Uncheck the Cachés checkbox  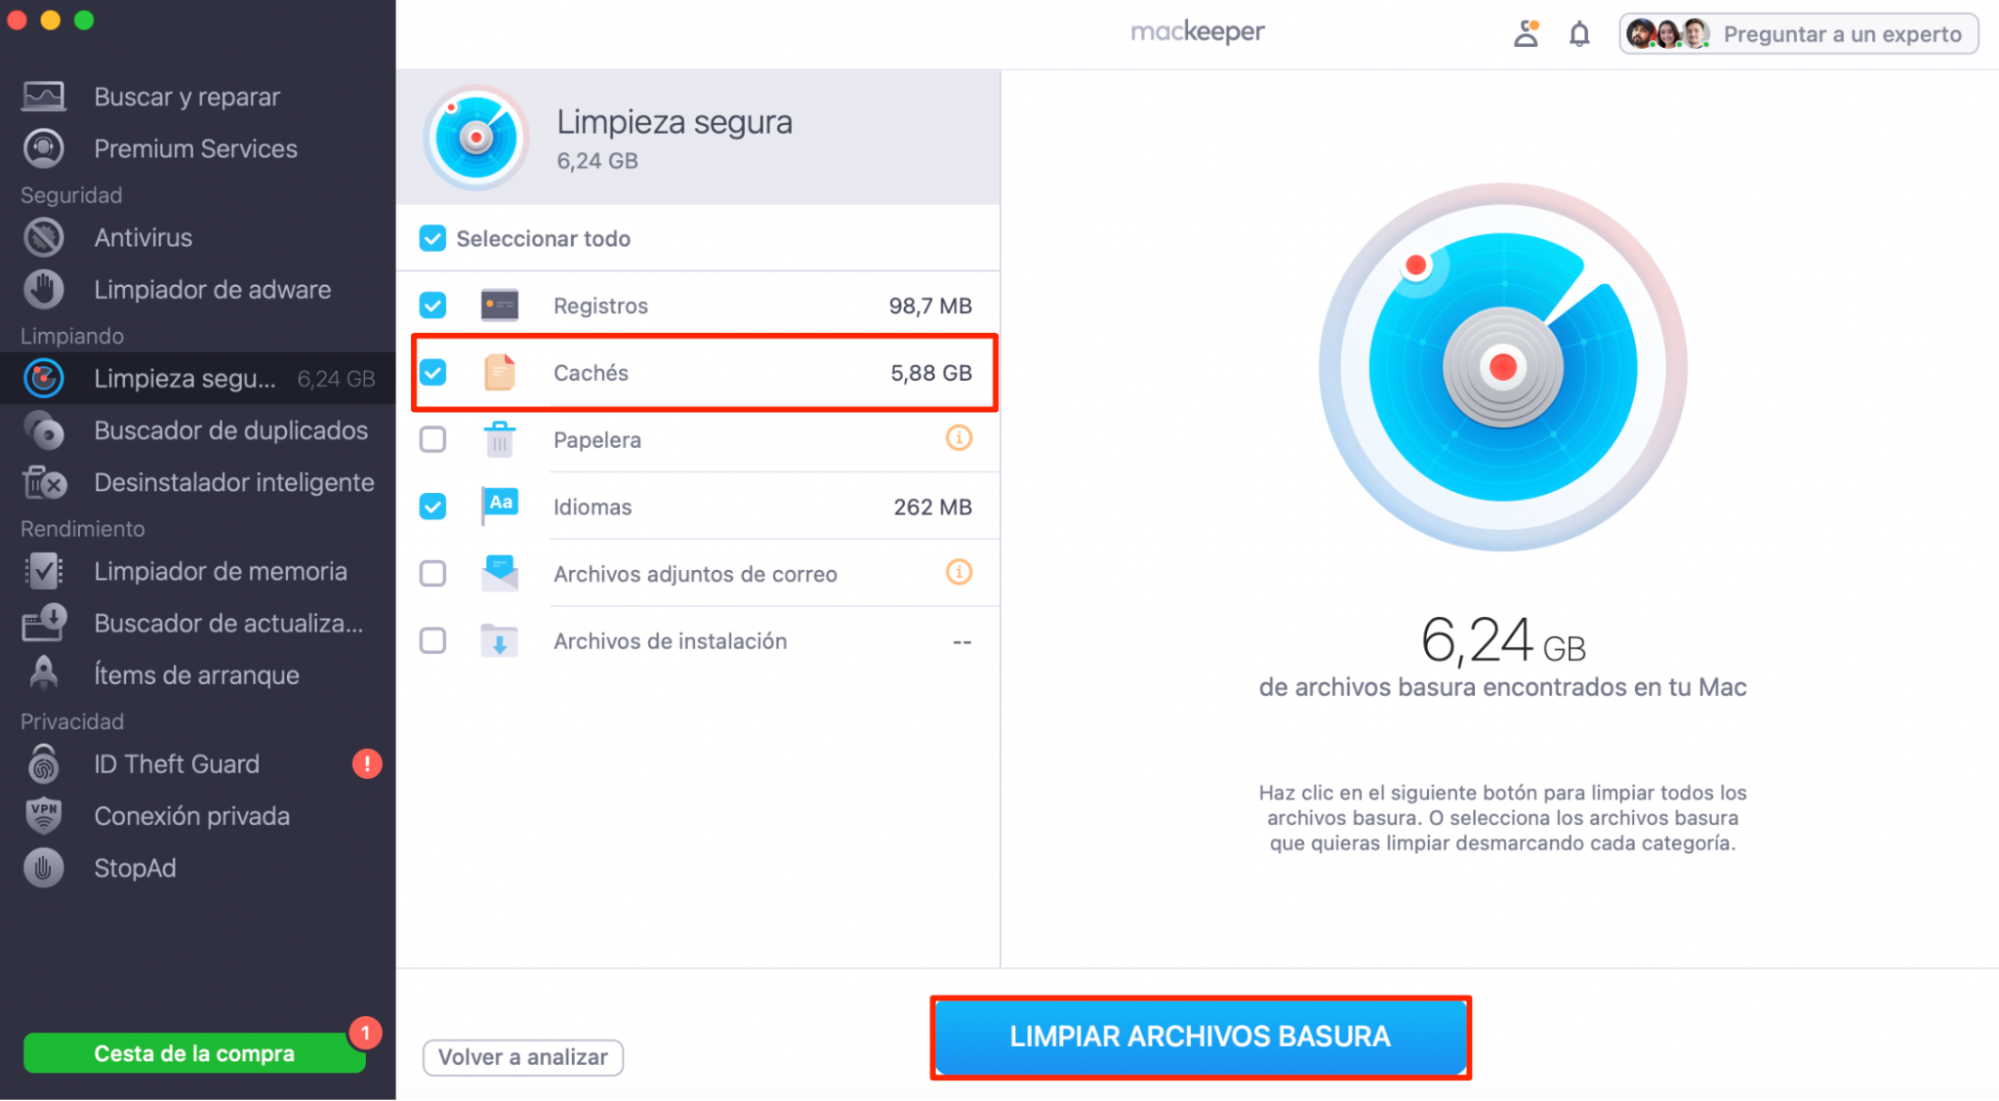(x=432, y=372)
